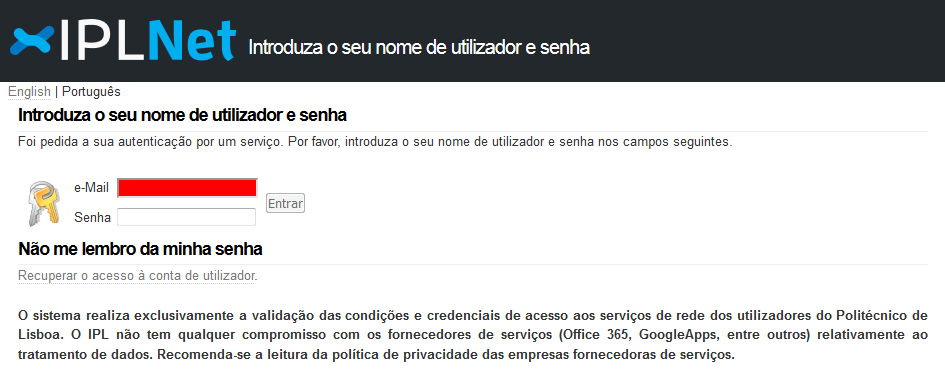Click the blue IPLNet cross logo icon
Image resolution: width=945 pixels, height=385 pixels.
33,42
